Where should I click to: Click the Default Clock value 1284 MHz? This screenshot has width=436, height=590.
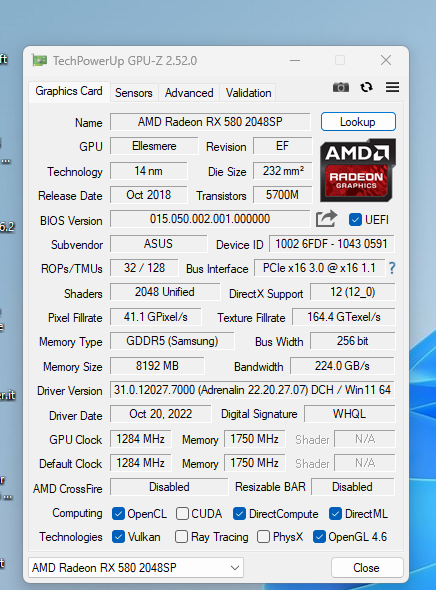[x=141, y=463]
